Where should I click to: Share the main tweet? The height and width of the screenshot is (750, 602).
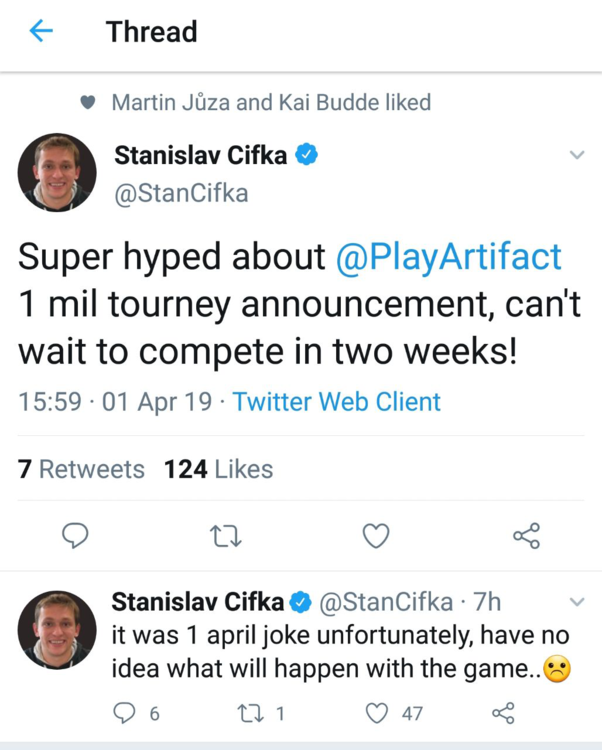pyautogui.click(x=526, y=537)
